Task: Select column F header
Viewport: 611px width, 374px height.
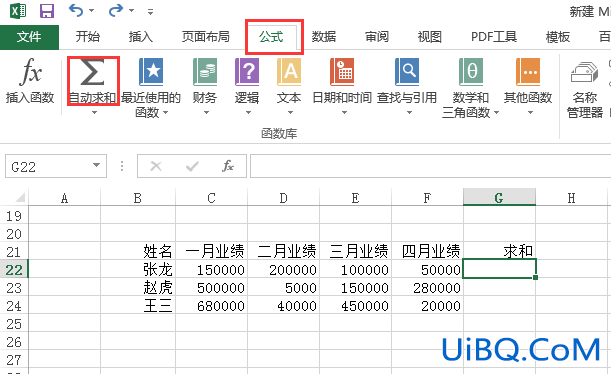Action: [427, 198]
